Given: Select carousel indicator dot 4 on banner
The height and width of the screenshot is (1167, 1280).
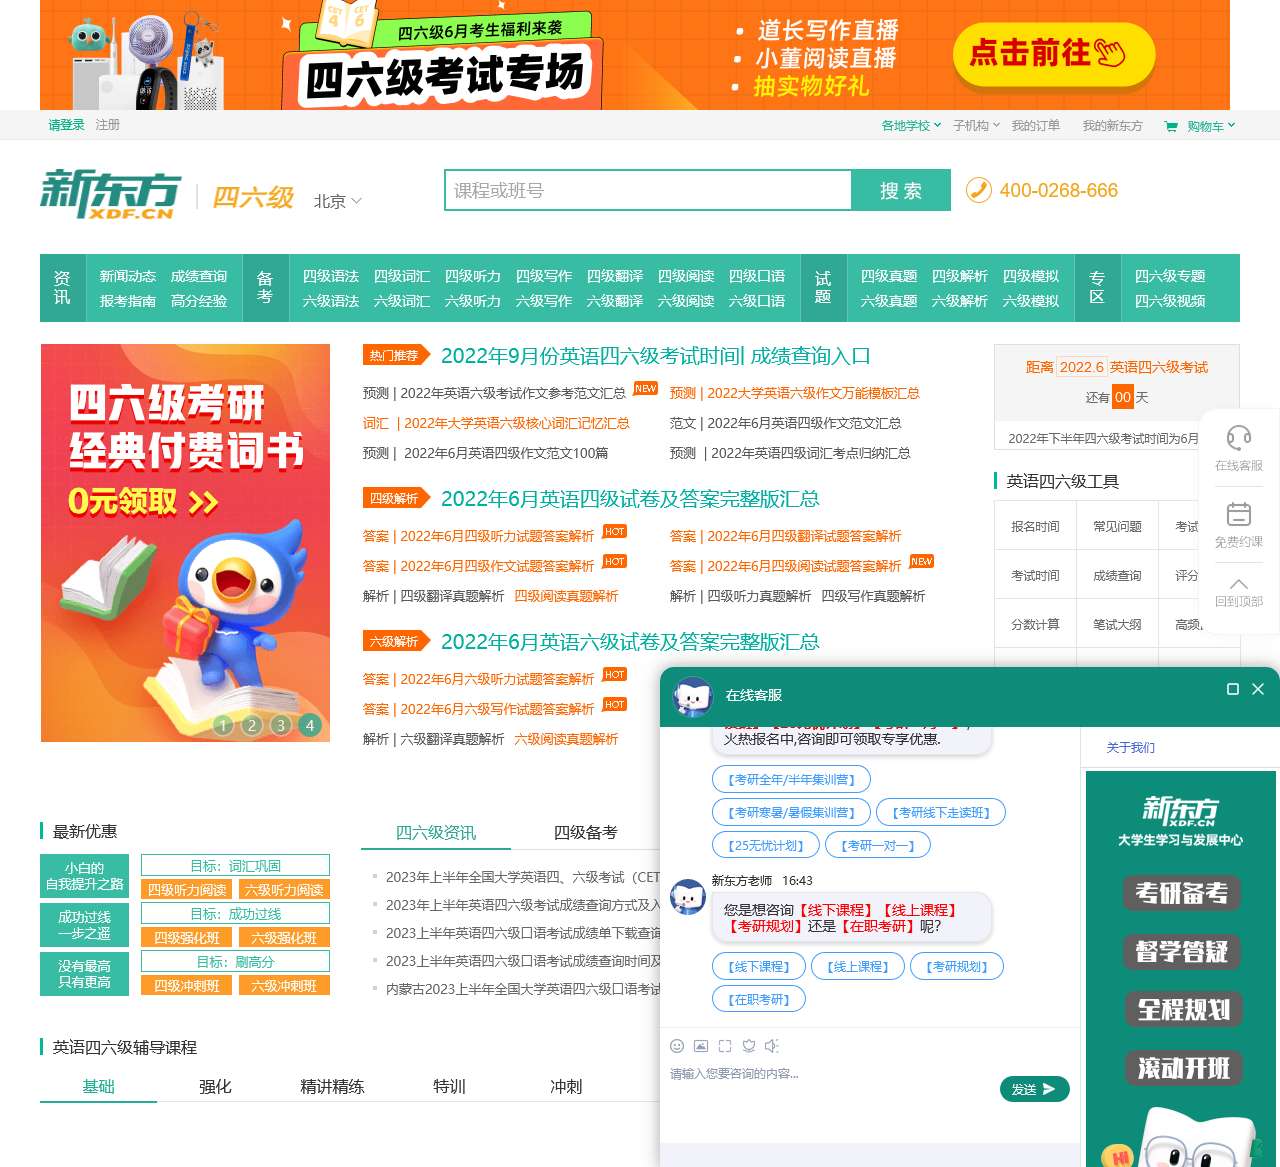Looking at the screenshot, I should click(x=310, y=725).
